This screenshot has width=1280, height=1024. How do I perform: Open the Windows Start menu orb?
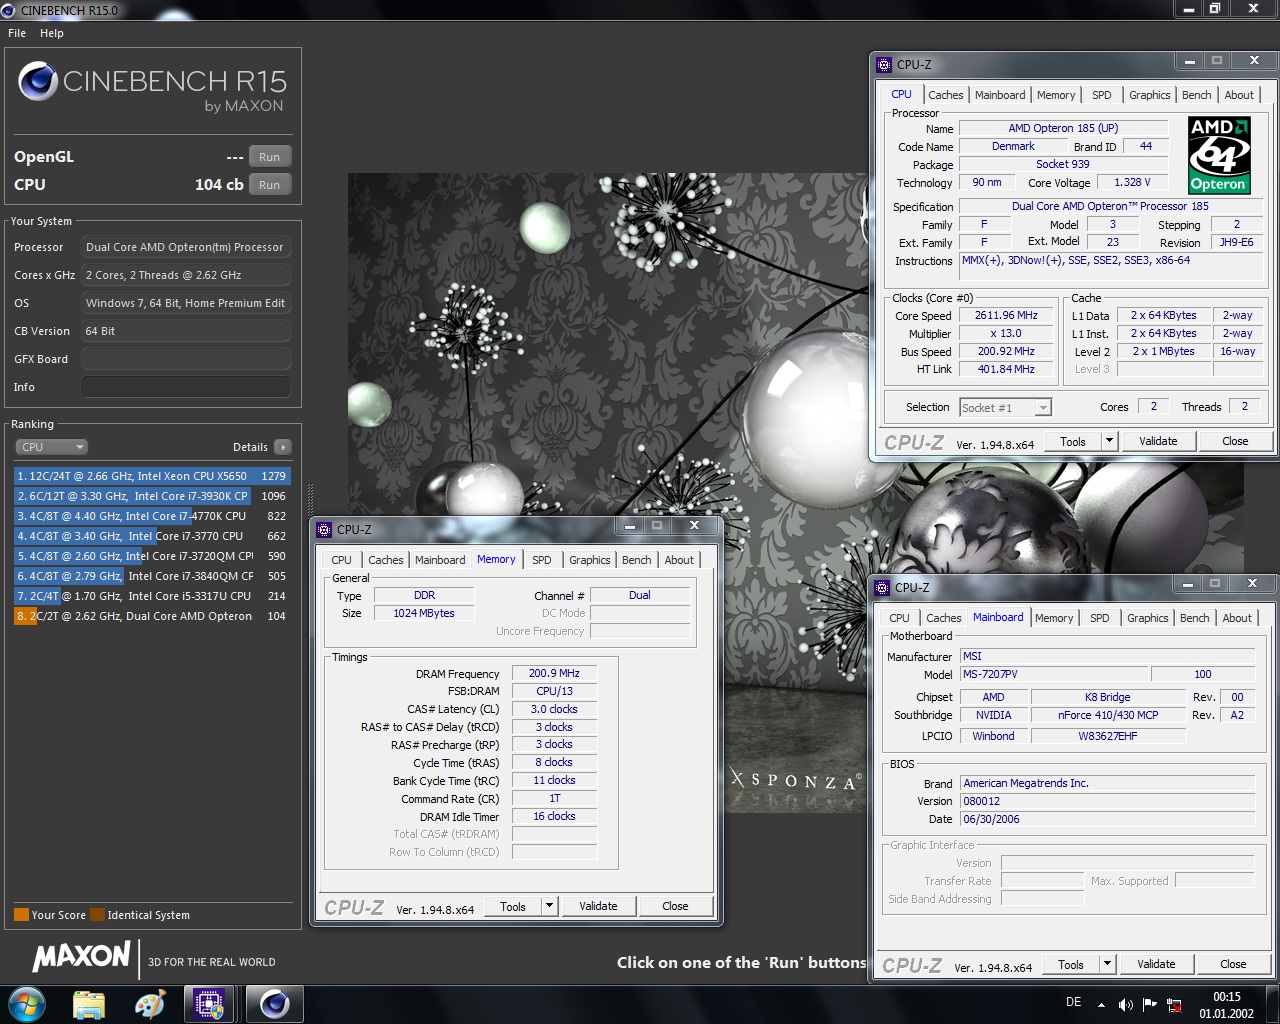click(27, 1003)
